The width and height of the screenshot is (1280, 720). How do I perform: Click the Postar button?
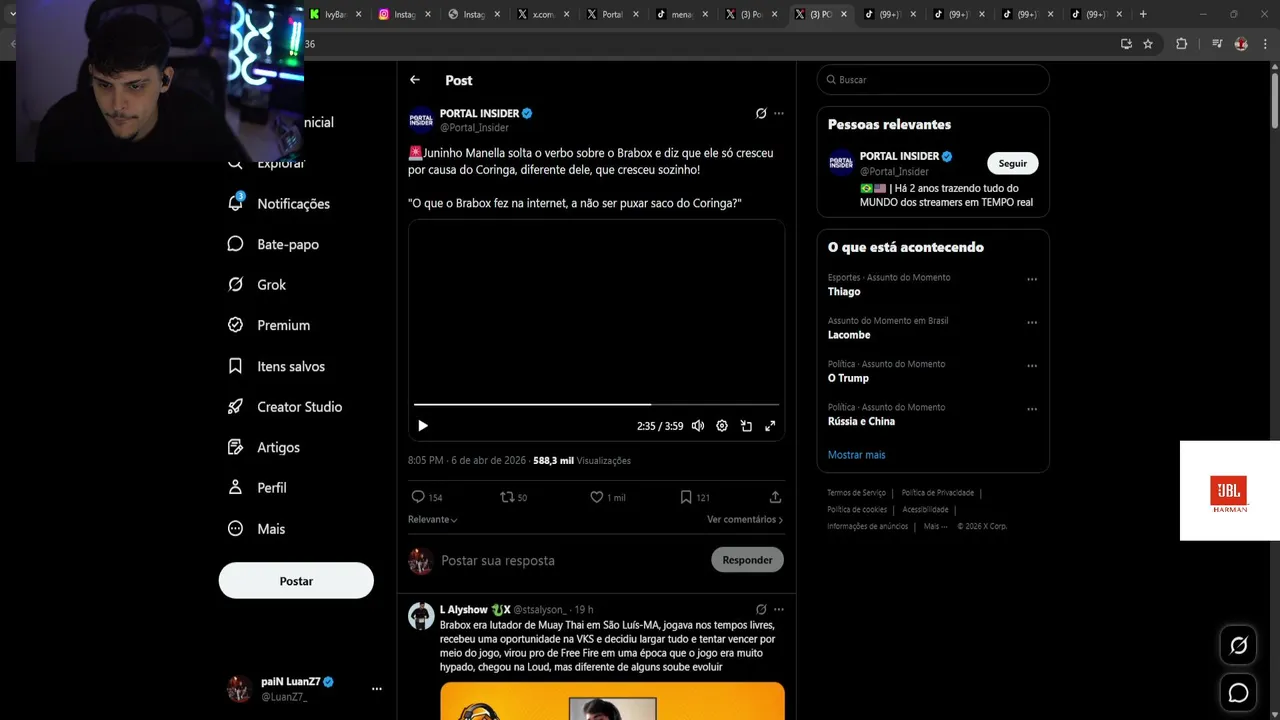pyautogui.click(x=296, y=581)
